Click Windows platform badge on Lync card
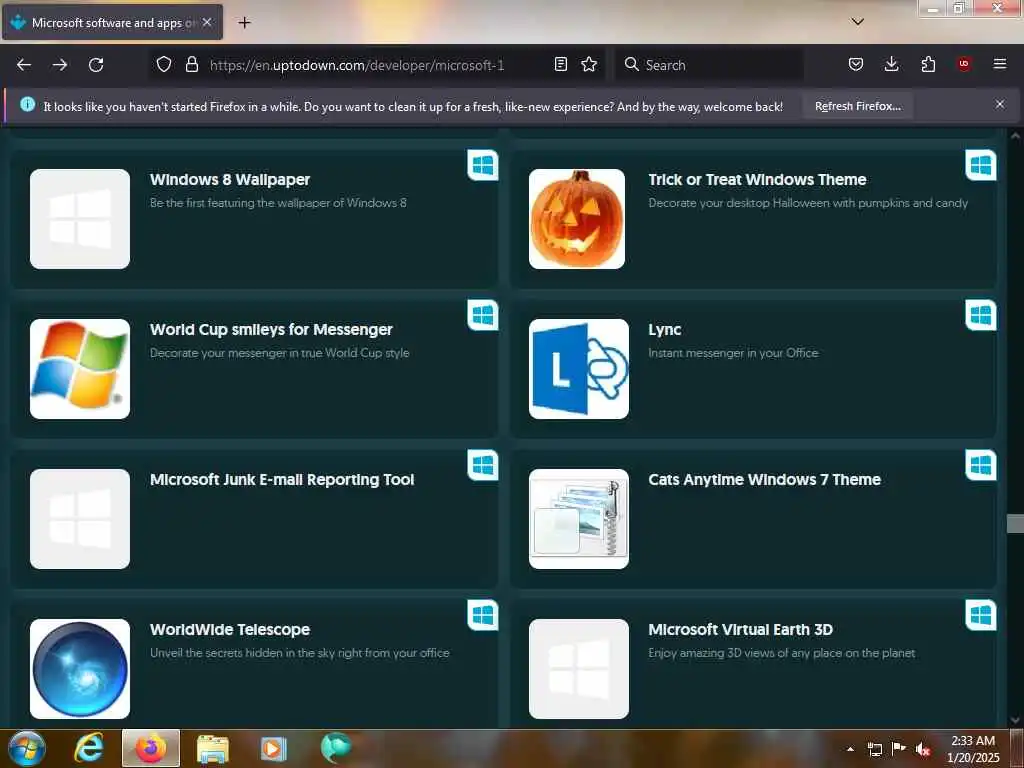 [x=981, y=315]
